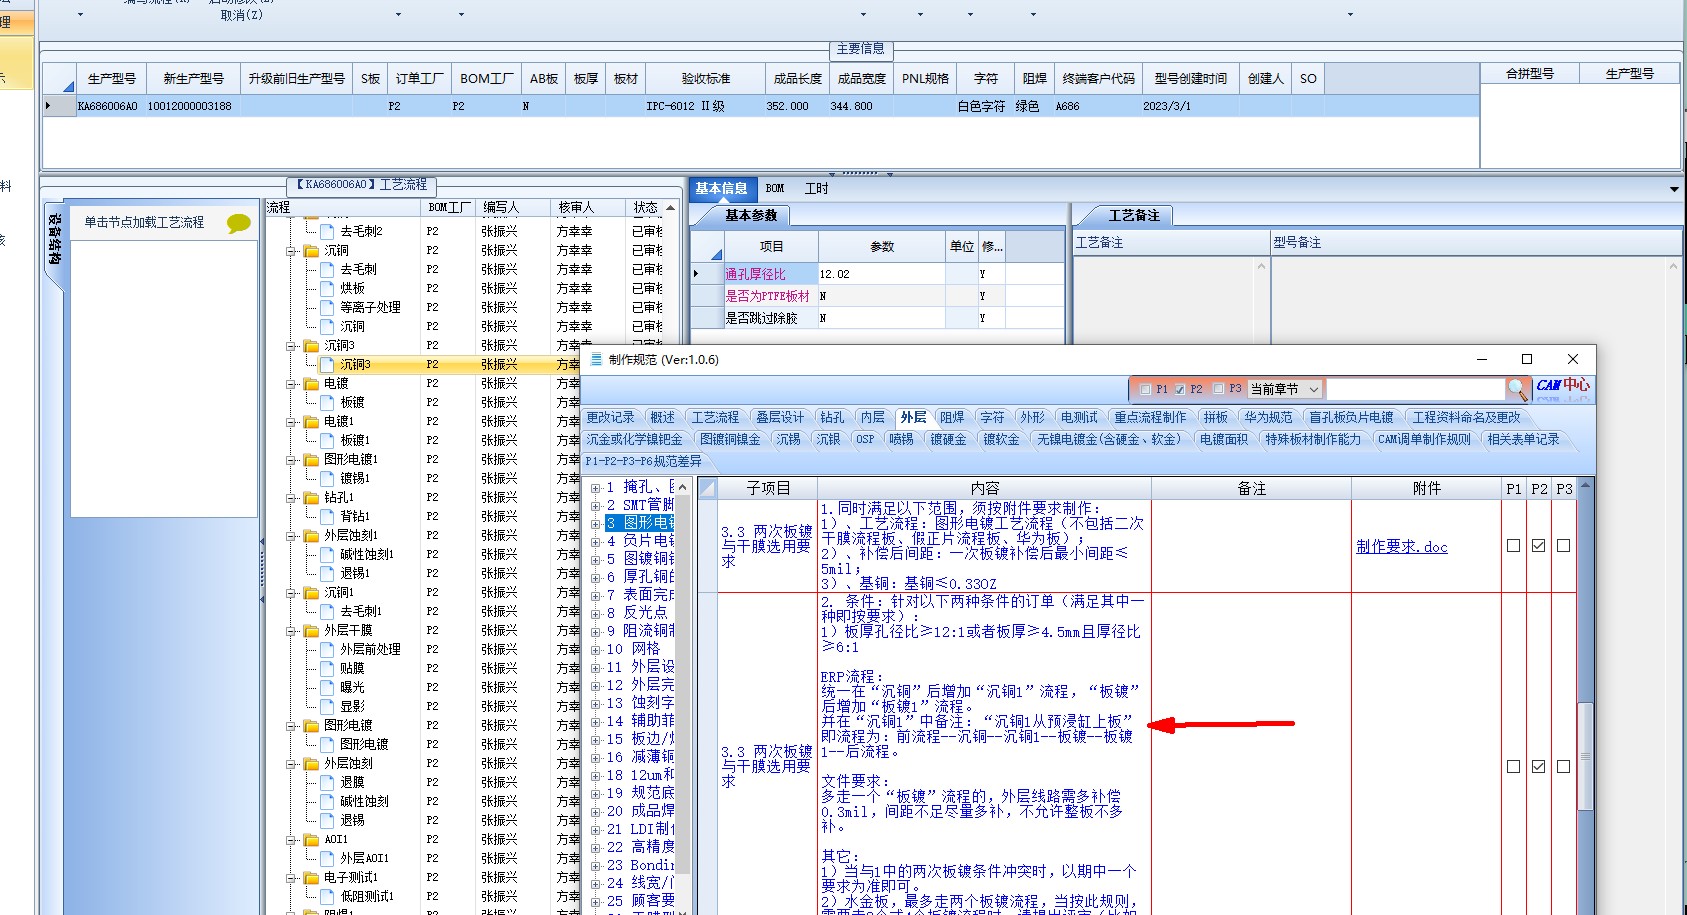The height and width of the screenshot is (915, 1687).
Task: Select the KA686006A0 production model row
Action: (x=760, y=106)
